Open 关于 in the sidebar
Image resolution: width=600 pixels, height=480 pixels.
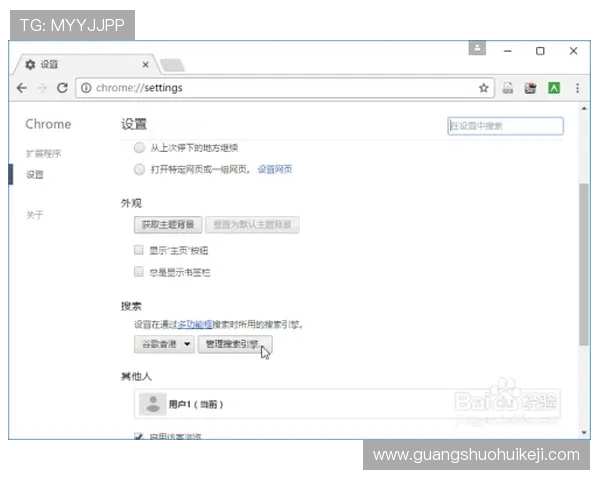point(35,215)
